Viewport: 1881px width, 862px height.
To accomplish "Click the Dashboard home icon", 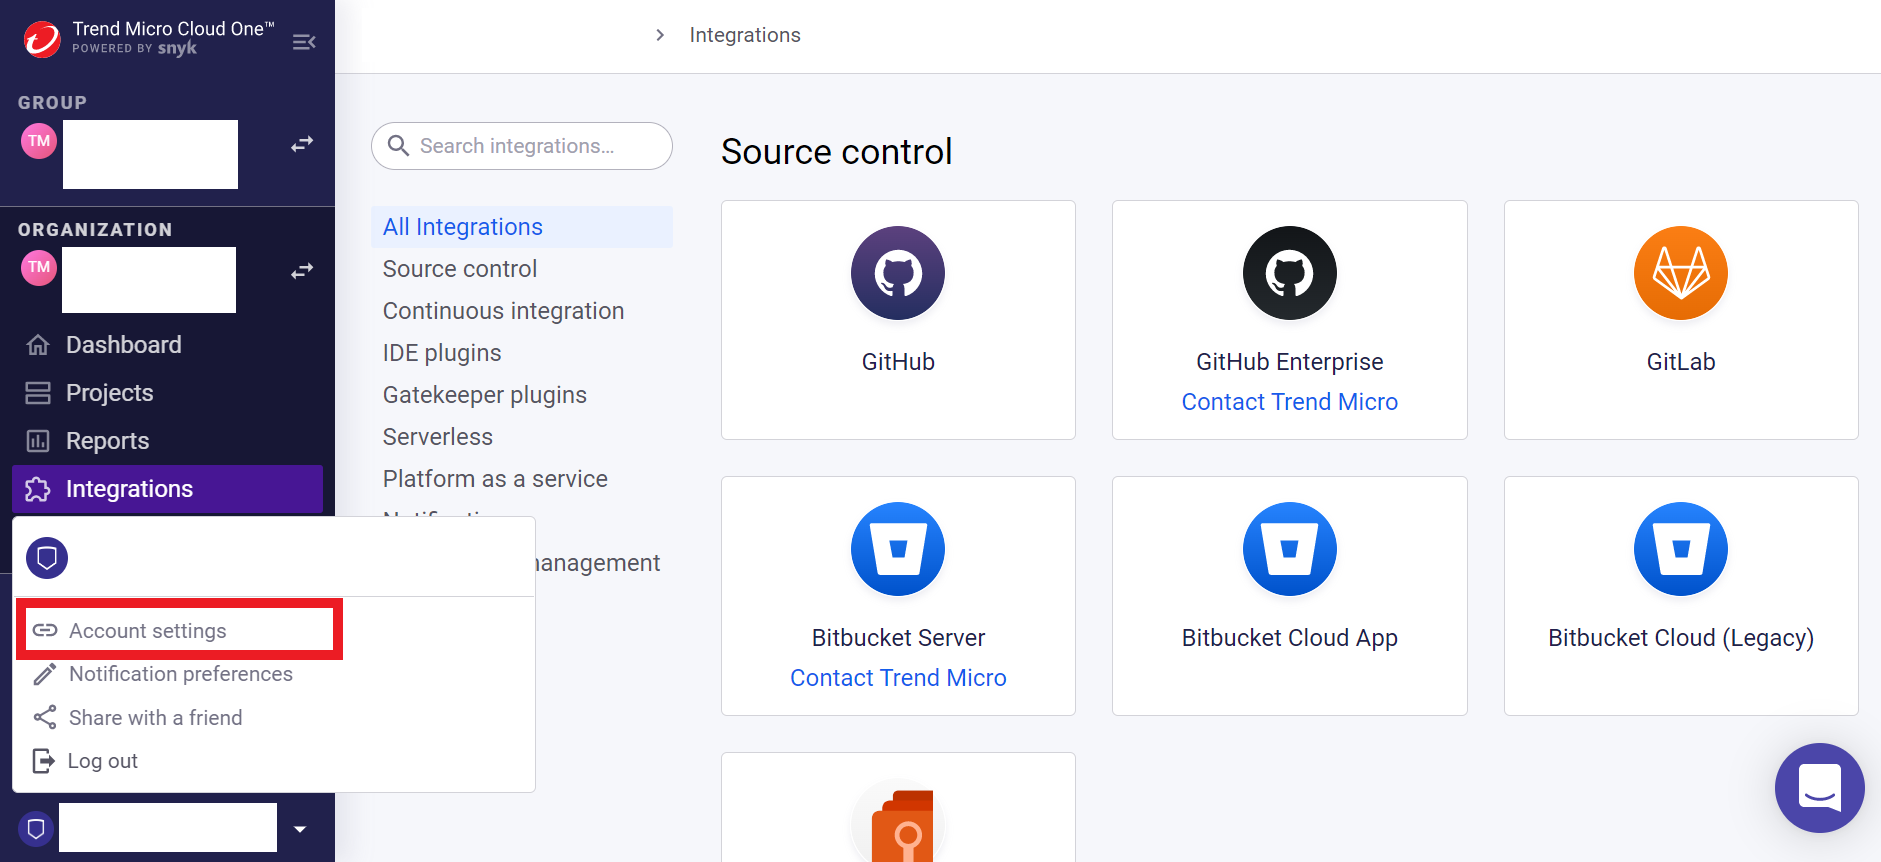I will click(38, 345).
